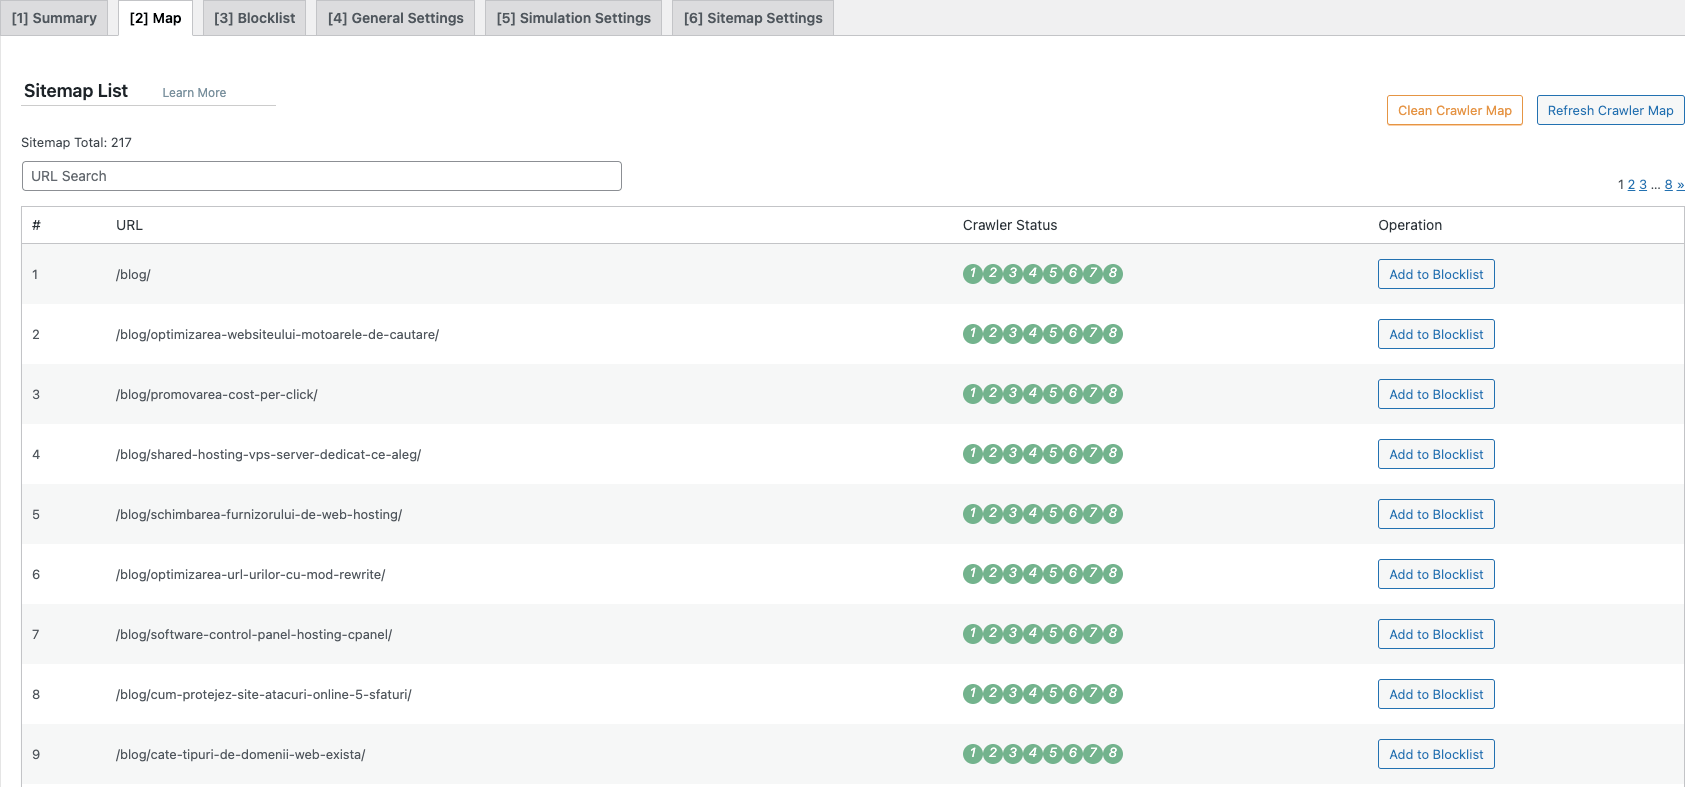Click crawler badge 2 for schimbarea-furnizorului row
This screenshot has width=1685, height=787.
(992, 514)
